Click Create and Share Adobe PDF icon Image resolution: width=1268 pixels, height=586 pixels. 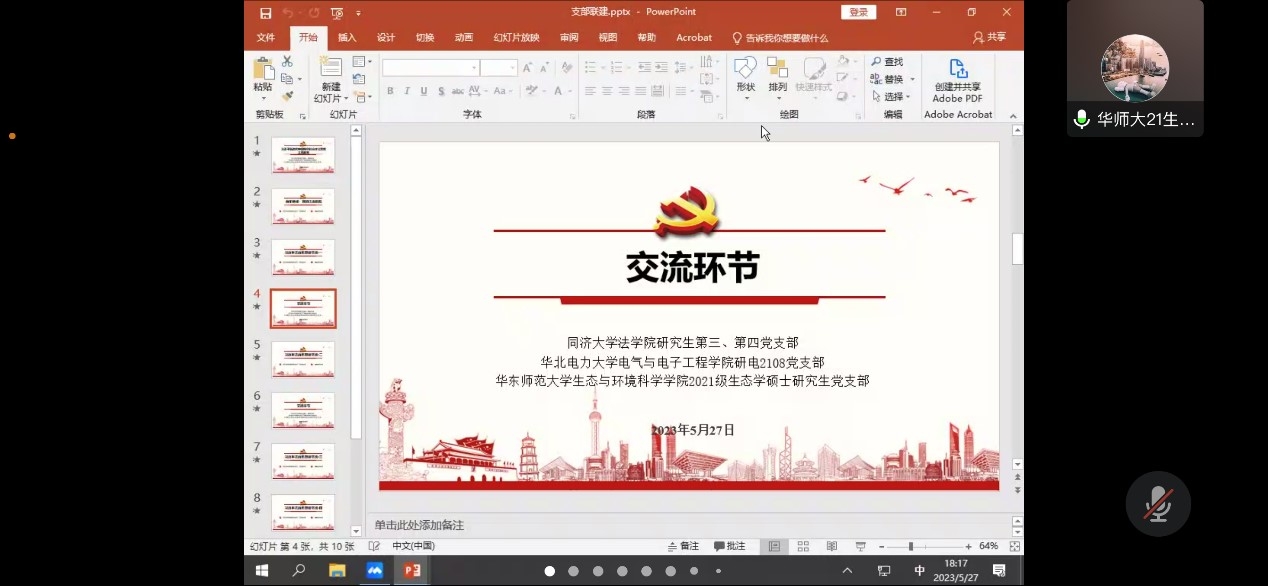957,70
